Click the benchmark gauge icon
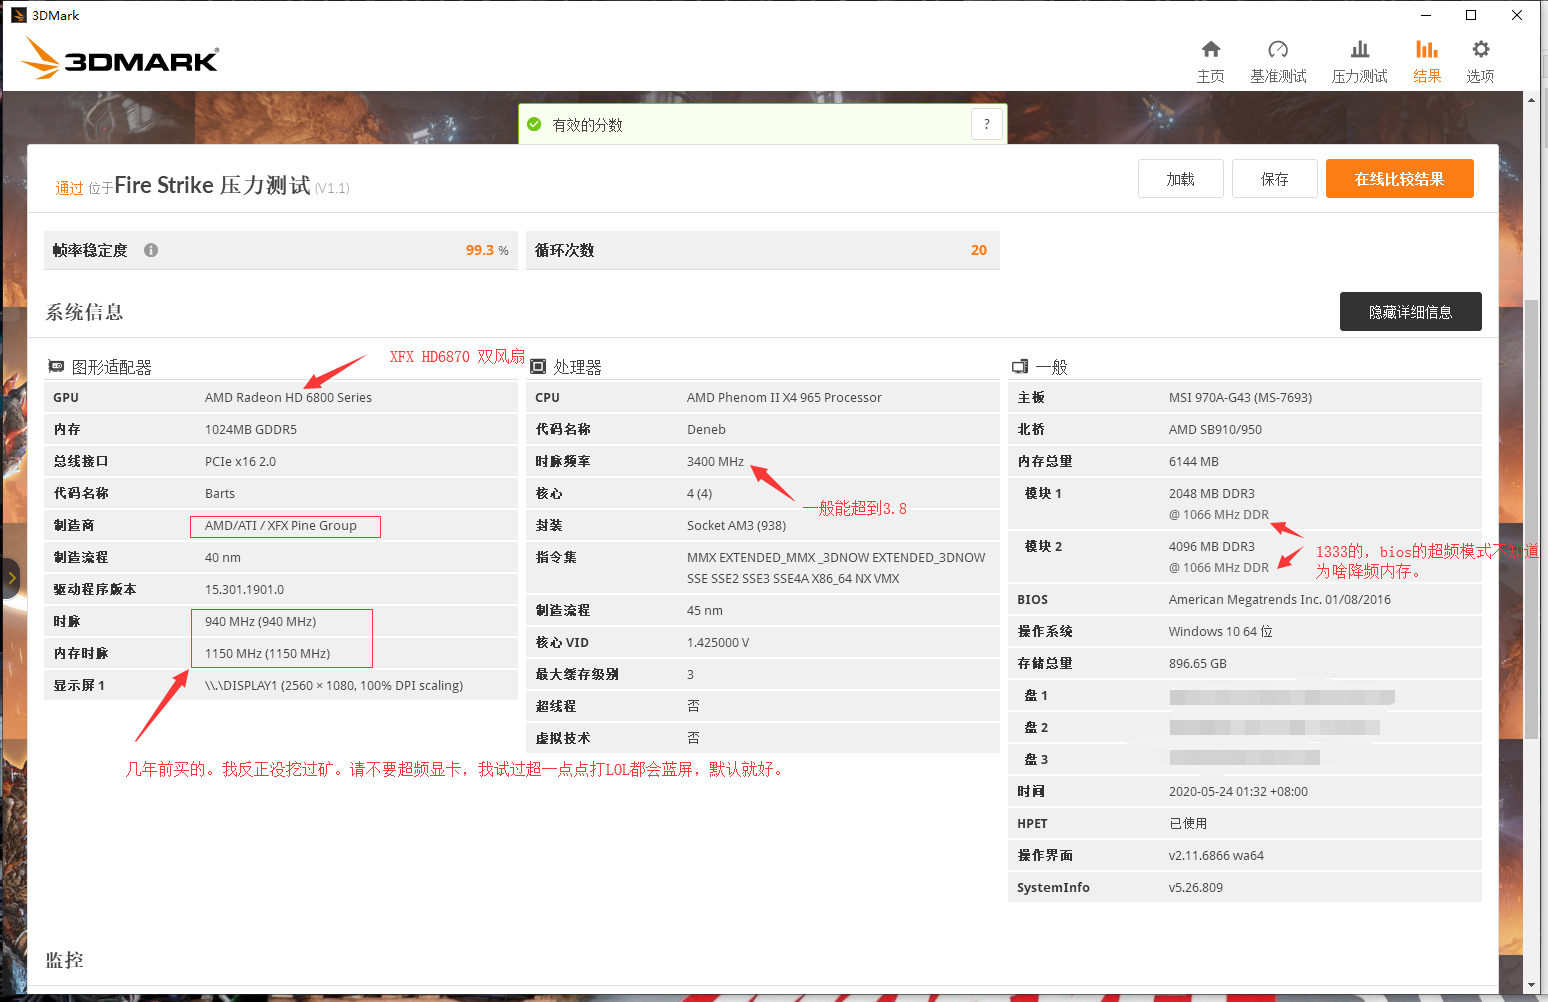Viewport: 1548px width, 1002px height. point(1278,49)
